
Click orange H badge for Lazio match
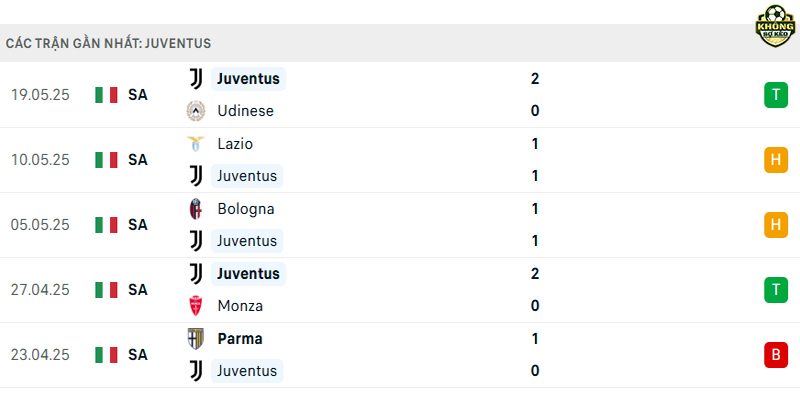[x=776, y=160]
